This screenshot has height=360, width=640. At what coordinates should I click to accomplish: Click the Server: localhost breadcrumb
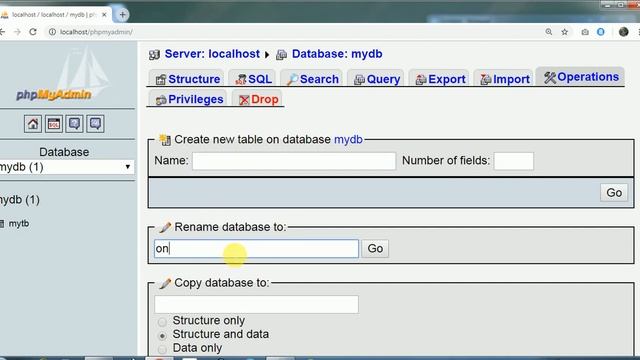tap(212, 54)
